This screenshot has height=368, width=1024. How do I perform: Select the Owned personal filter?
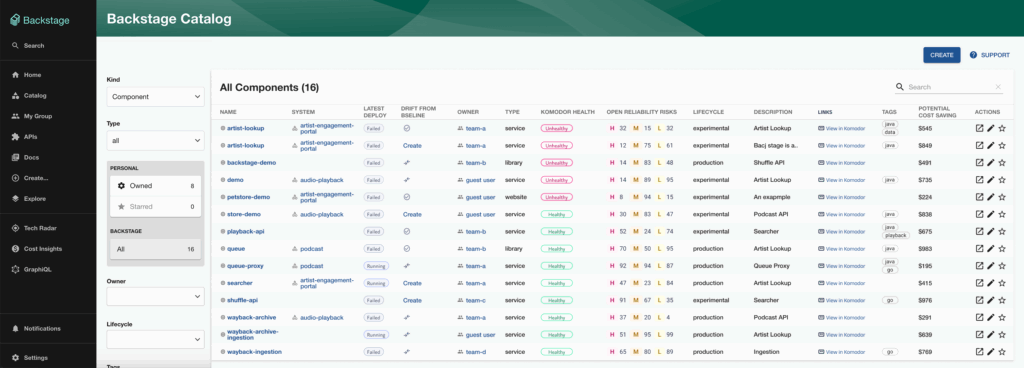pyautogui.click(x=155, y=186)
